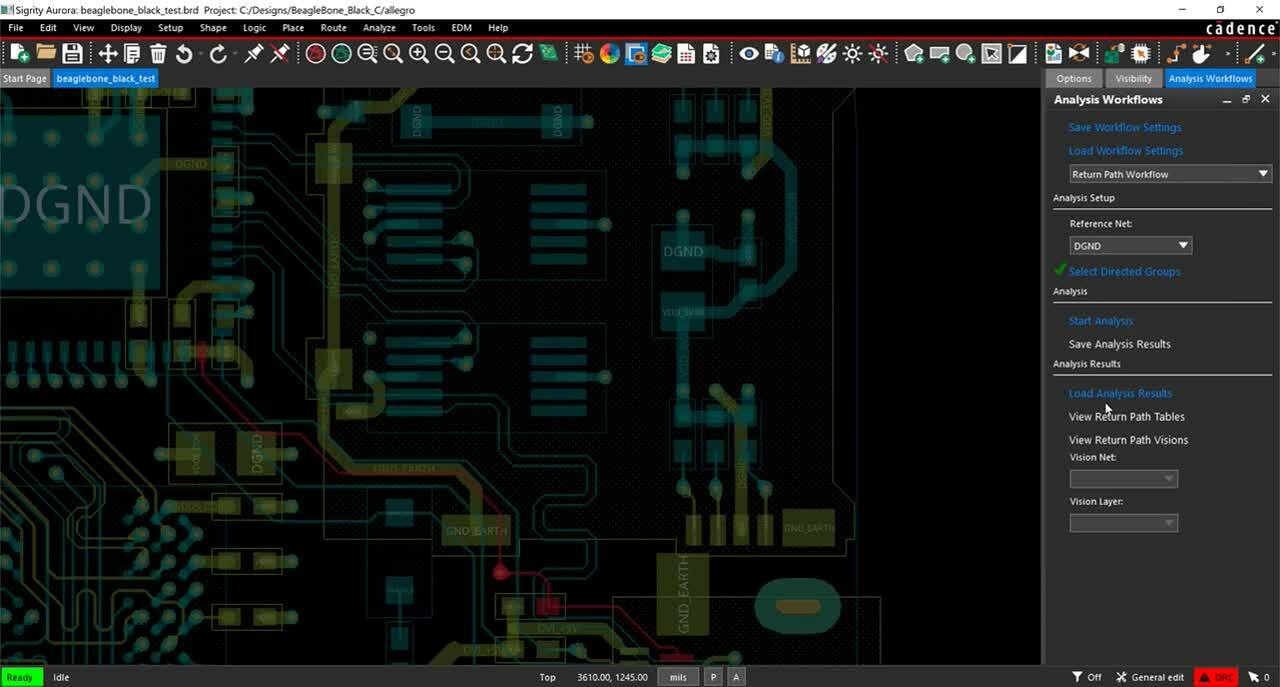
Task: Open the Analyze menu
Action: coord(379,28)
